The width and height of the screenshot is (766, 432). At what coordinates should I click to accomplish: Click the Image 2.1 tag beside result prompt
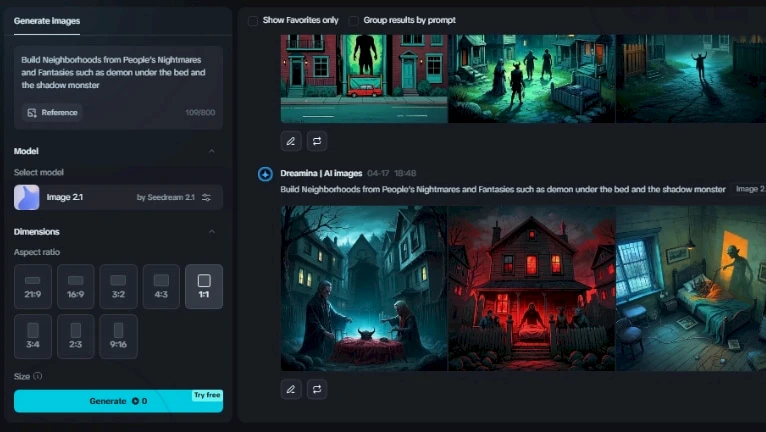point(750,189)
